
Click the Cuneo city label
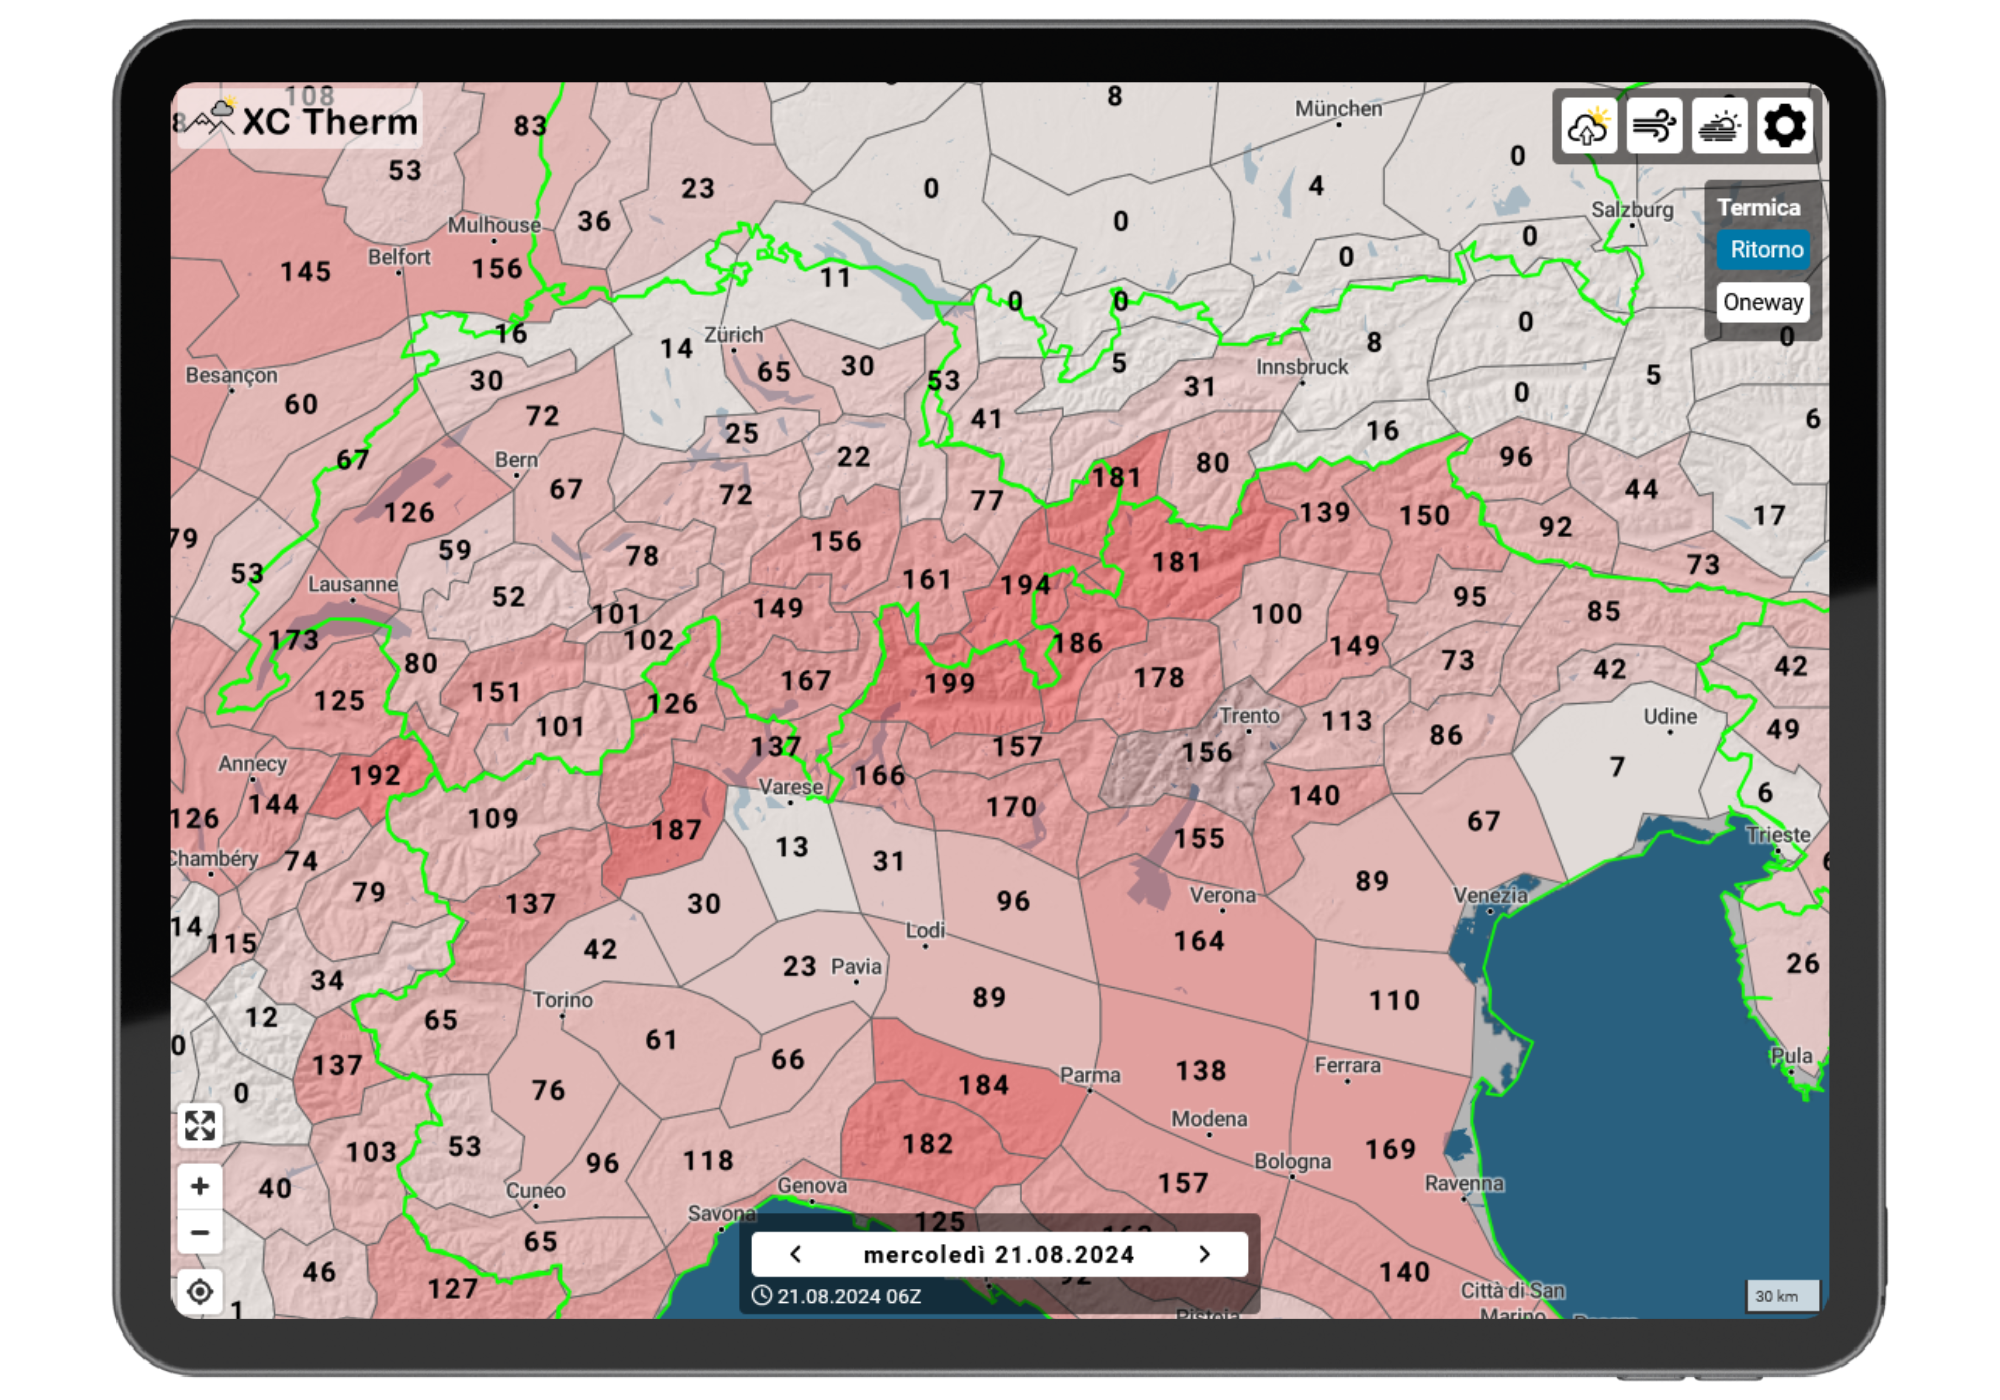click(535, 1191)
